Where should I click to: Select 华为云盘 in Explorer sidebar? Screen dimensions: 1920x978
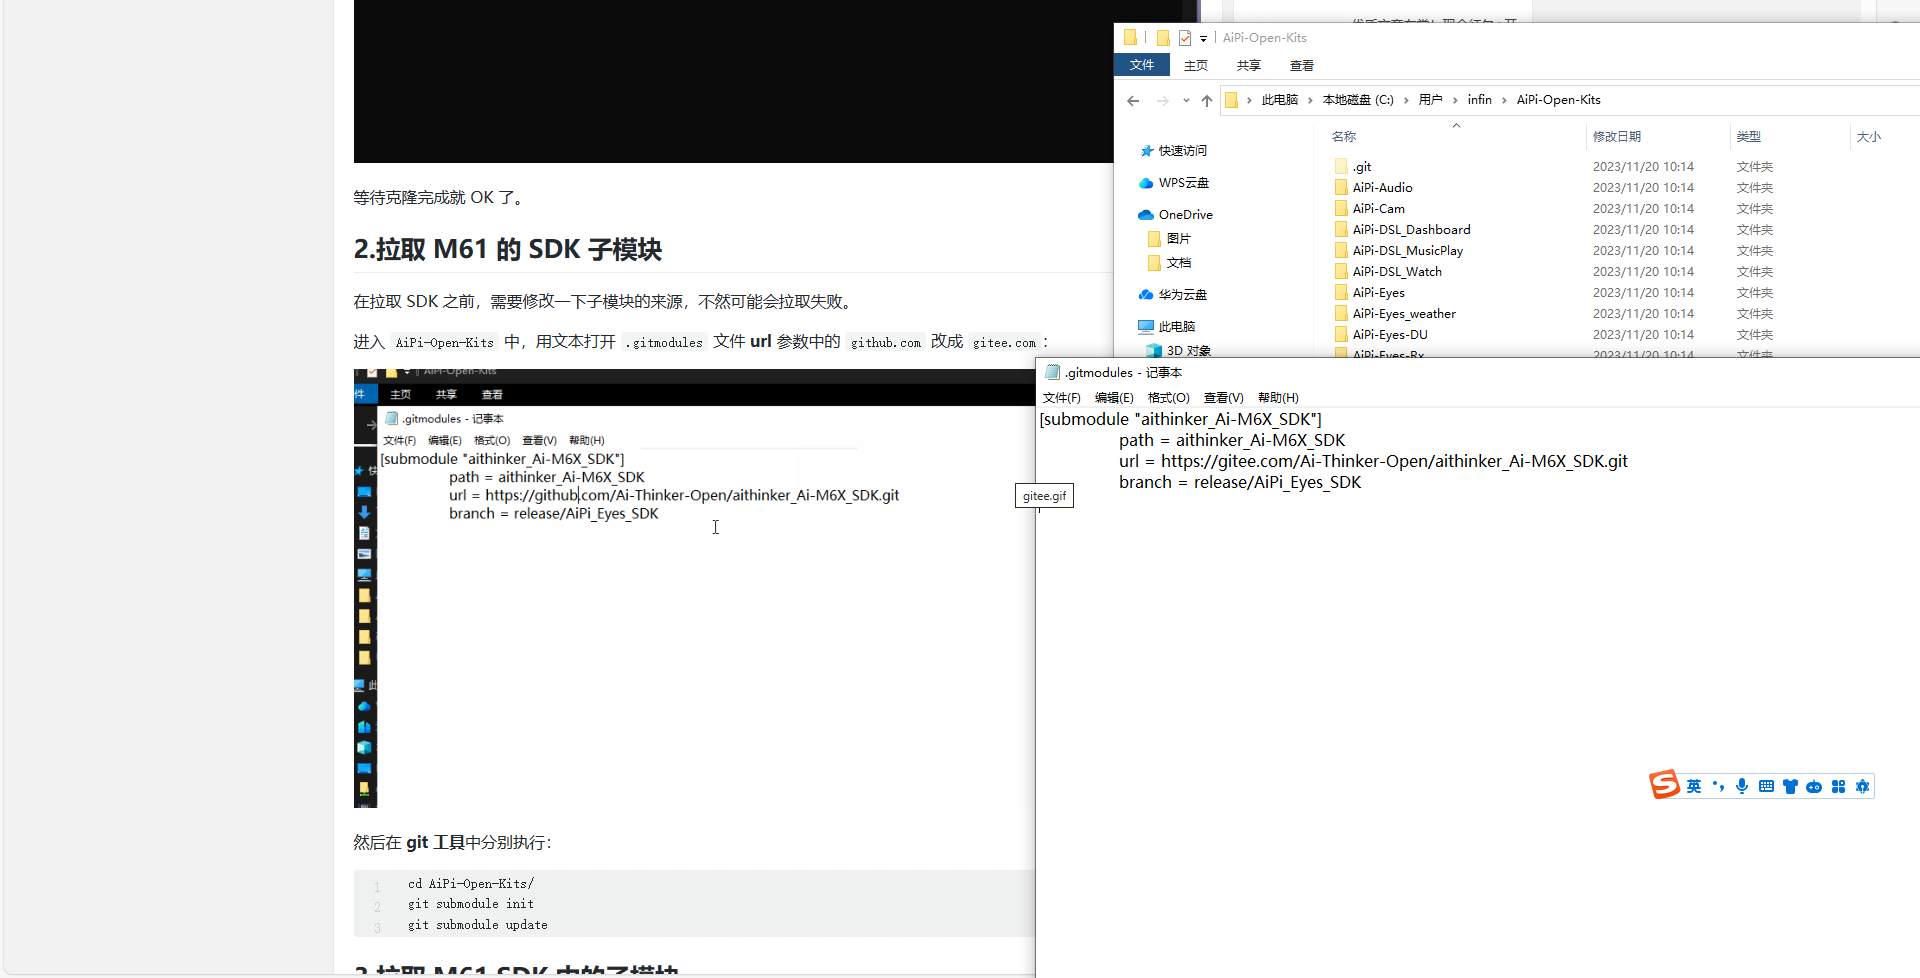(1183, 295)
